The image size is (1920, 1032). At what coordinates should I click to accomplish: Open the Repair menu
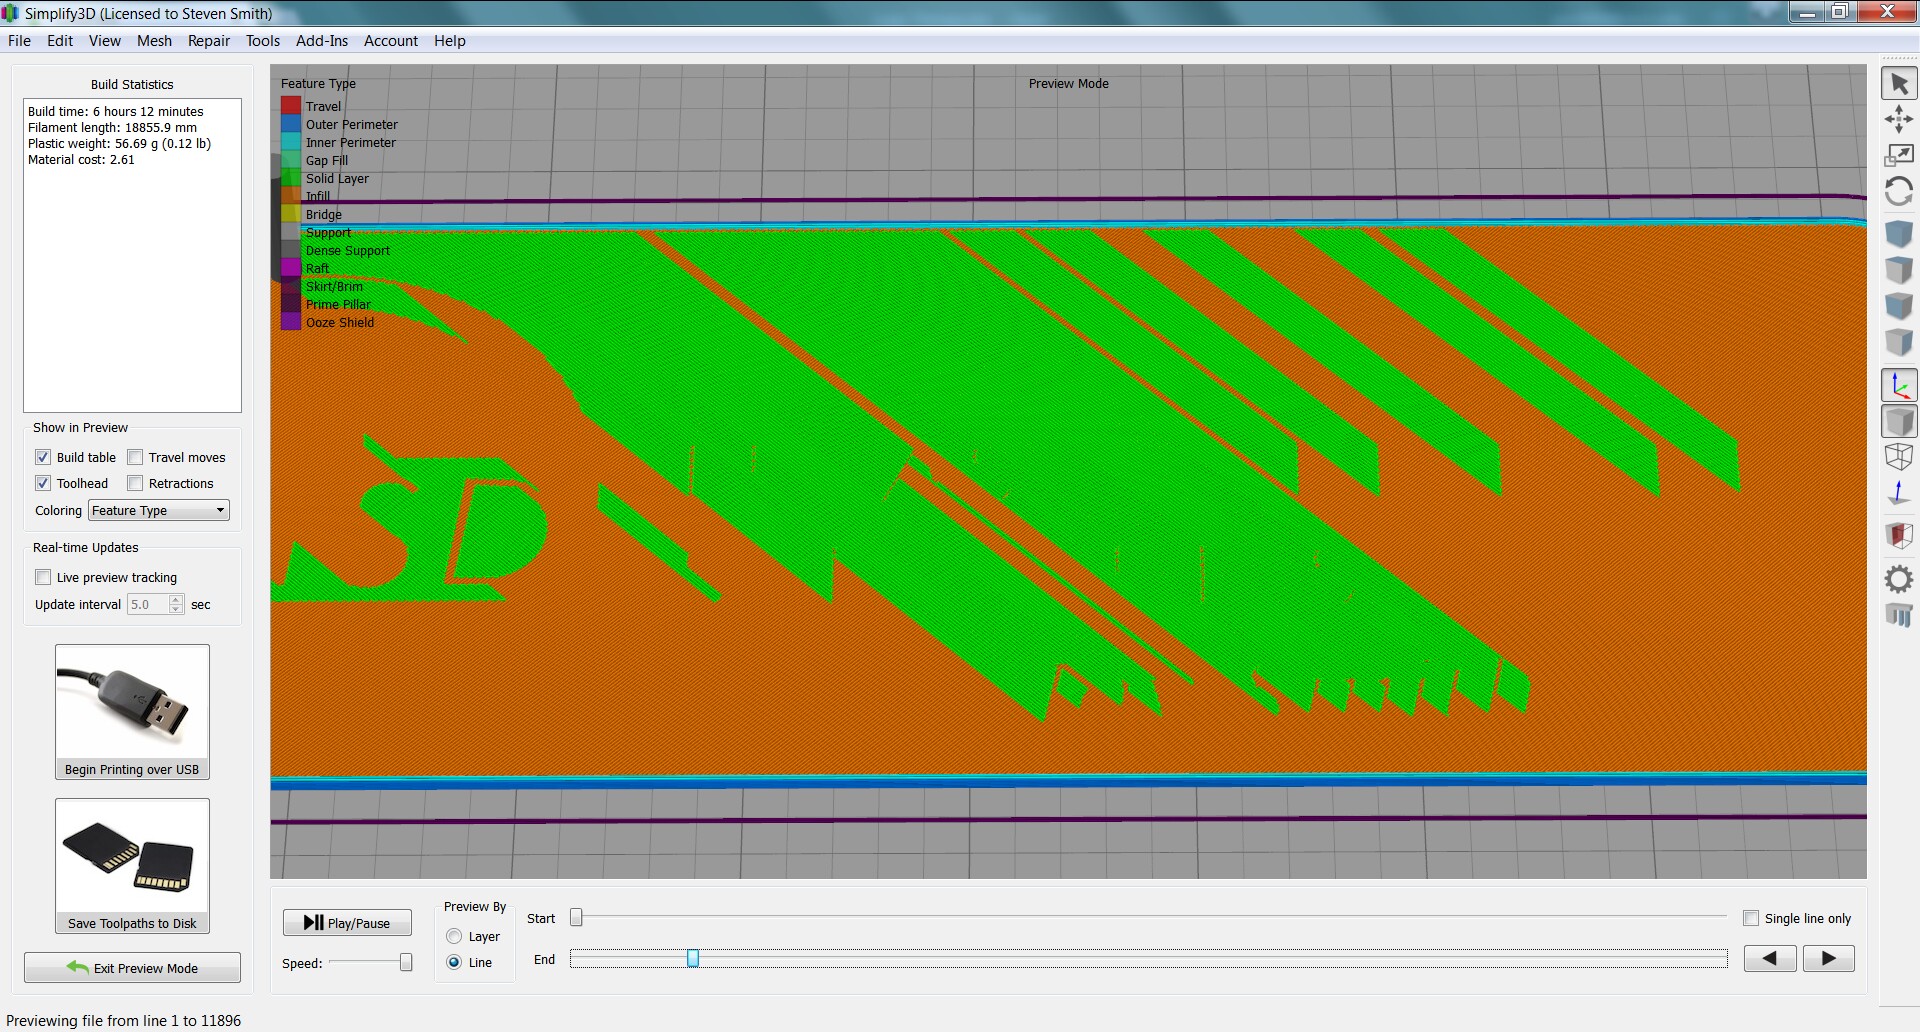pos(208,41)
